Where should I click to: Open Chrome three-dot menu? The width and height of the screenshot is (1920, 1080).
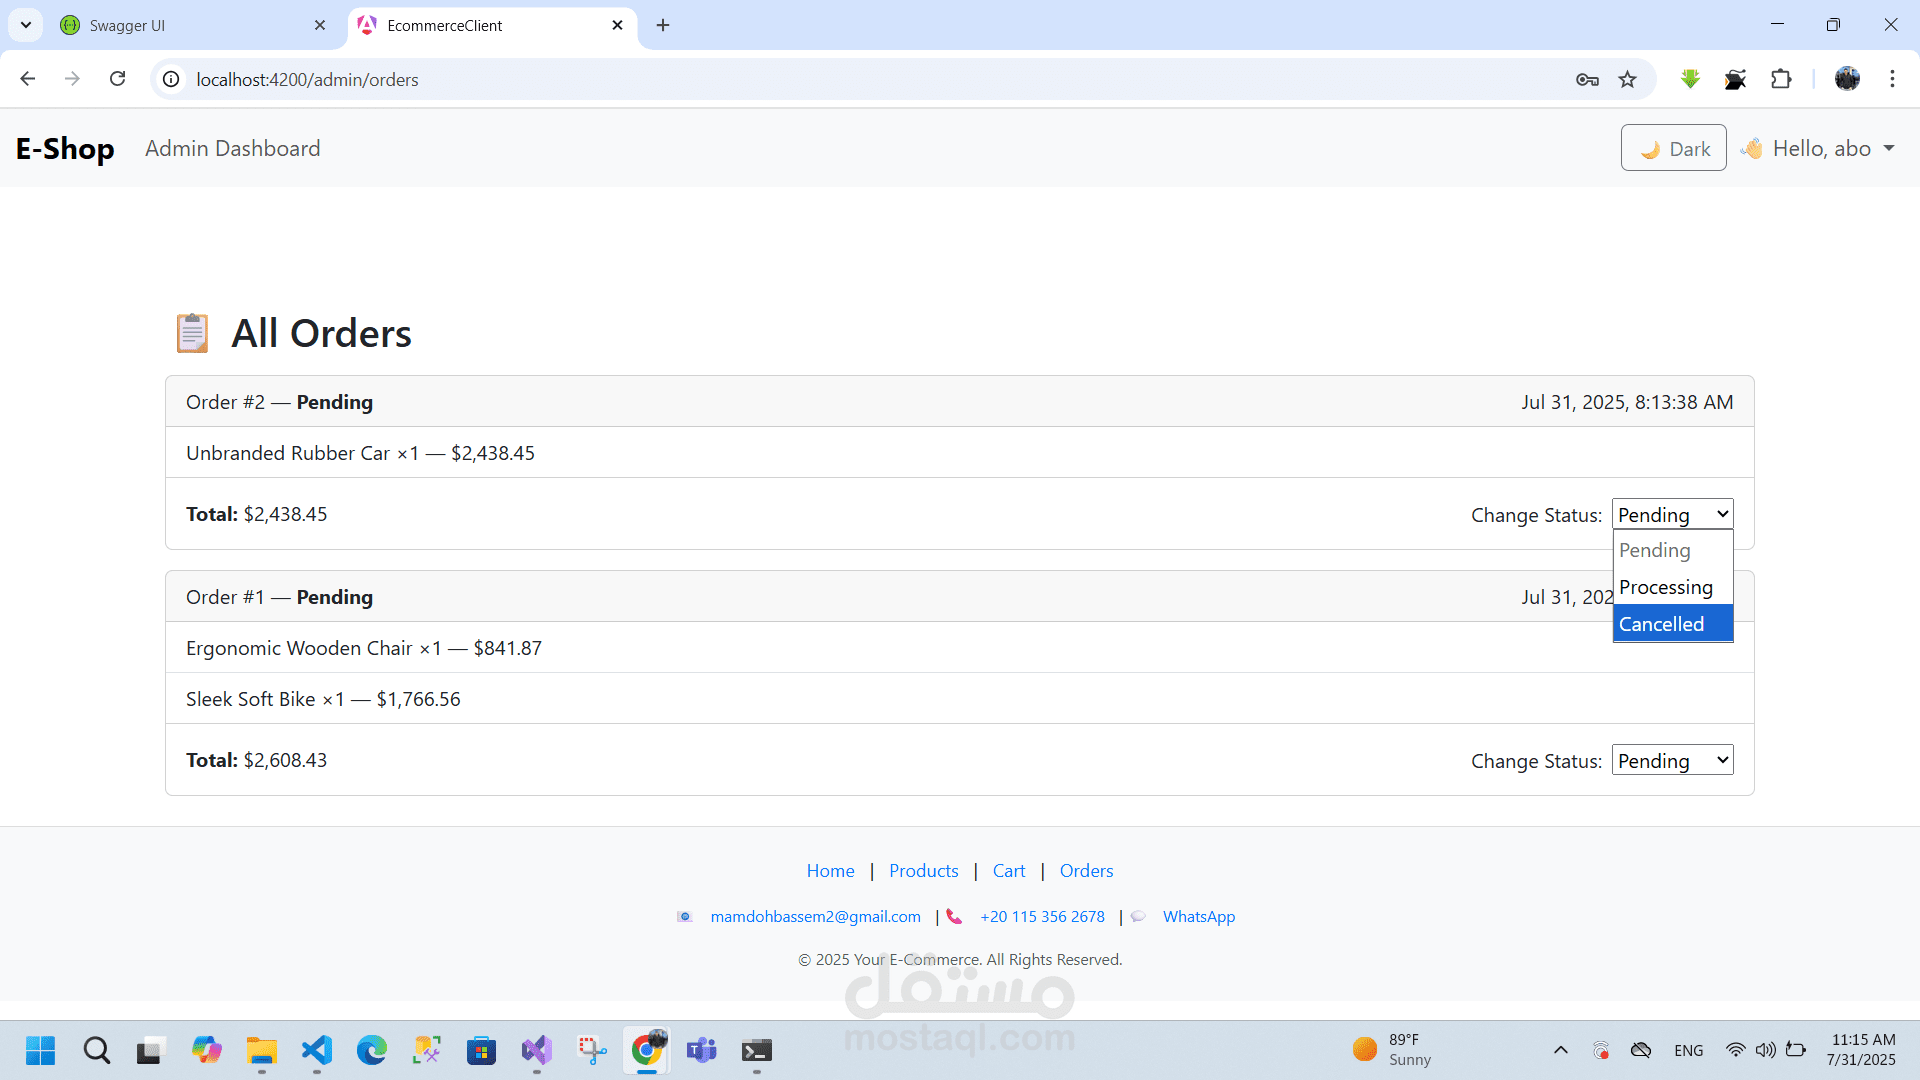click(1892, 79)
